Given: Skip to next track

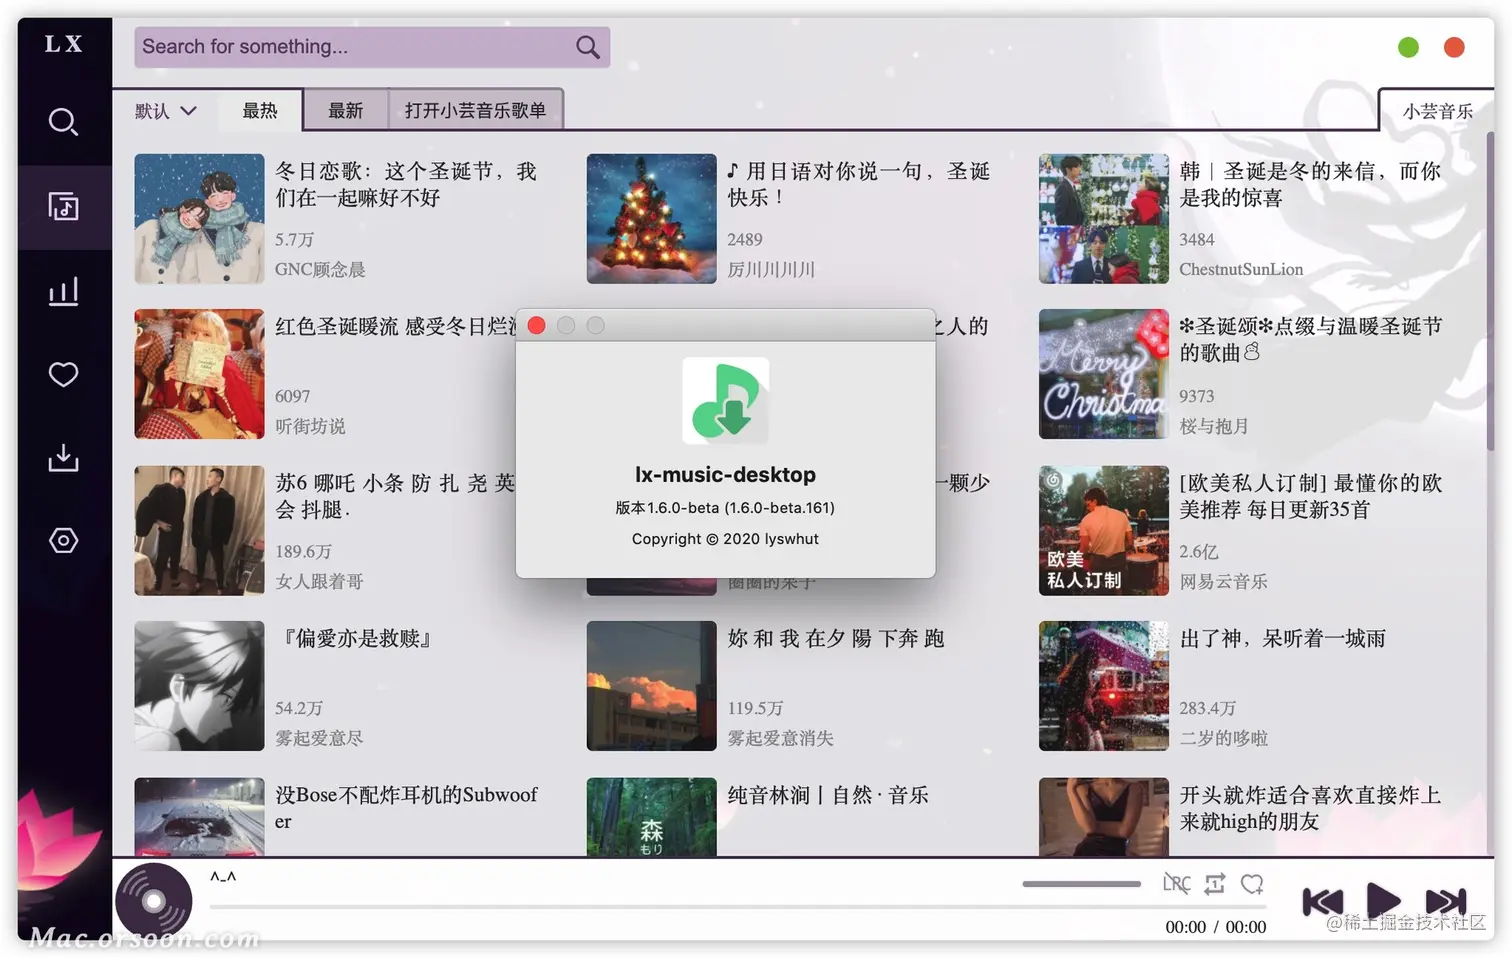Looking at the screenshot, I should 1446,902.
